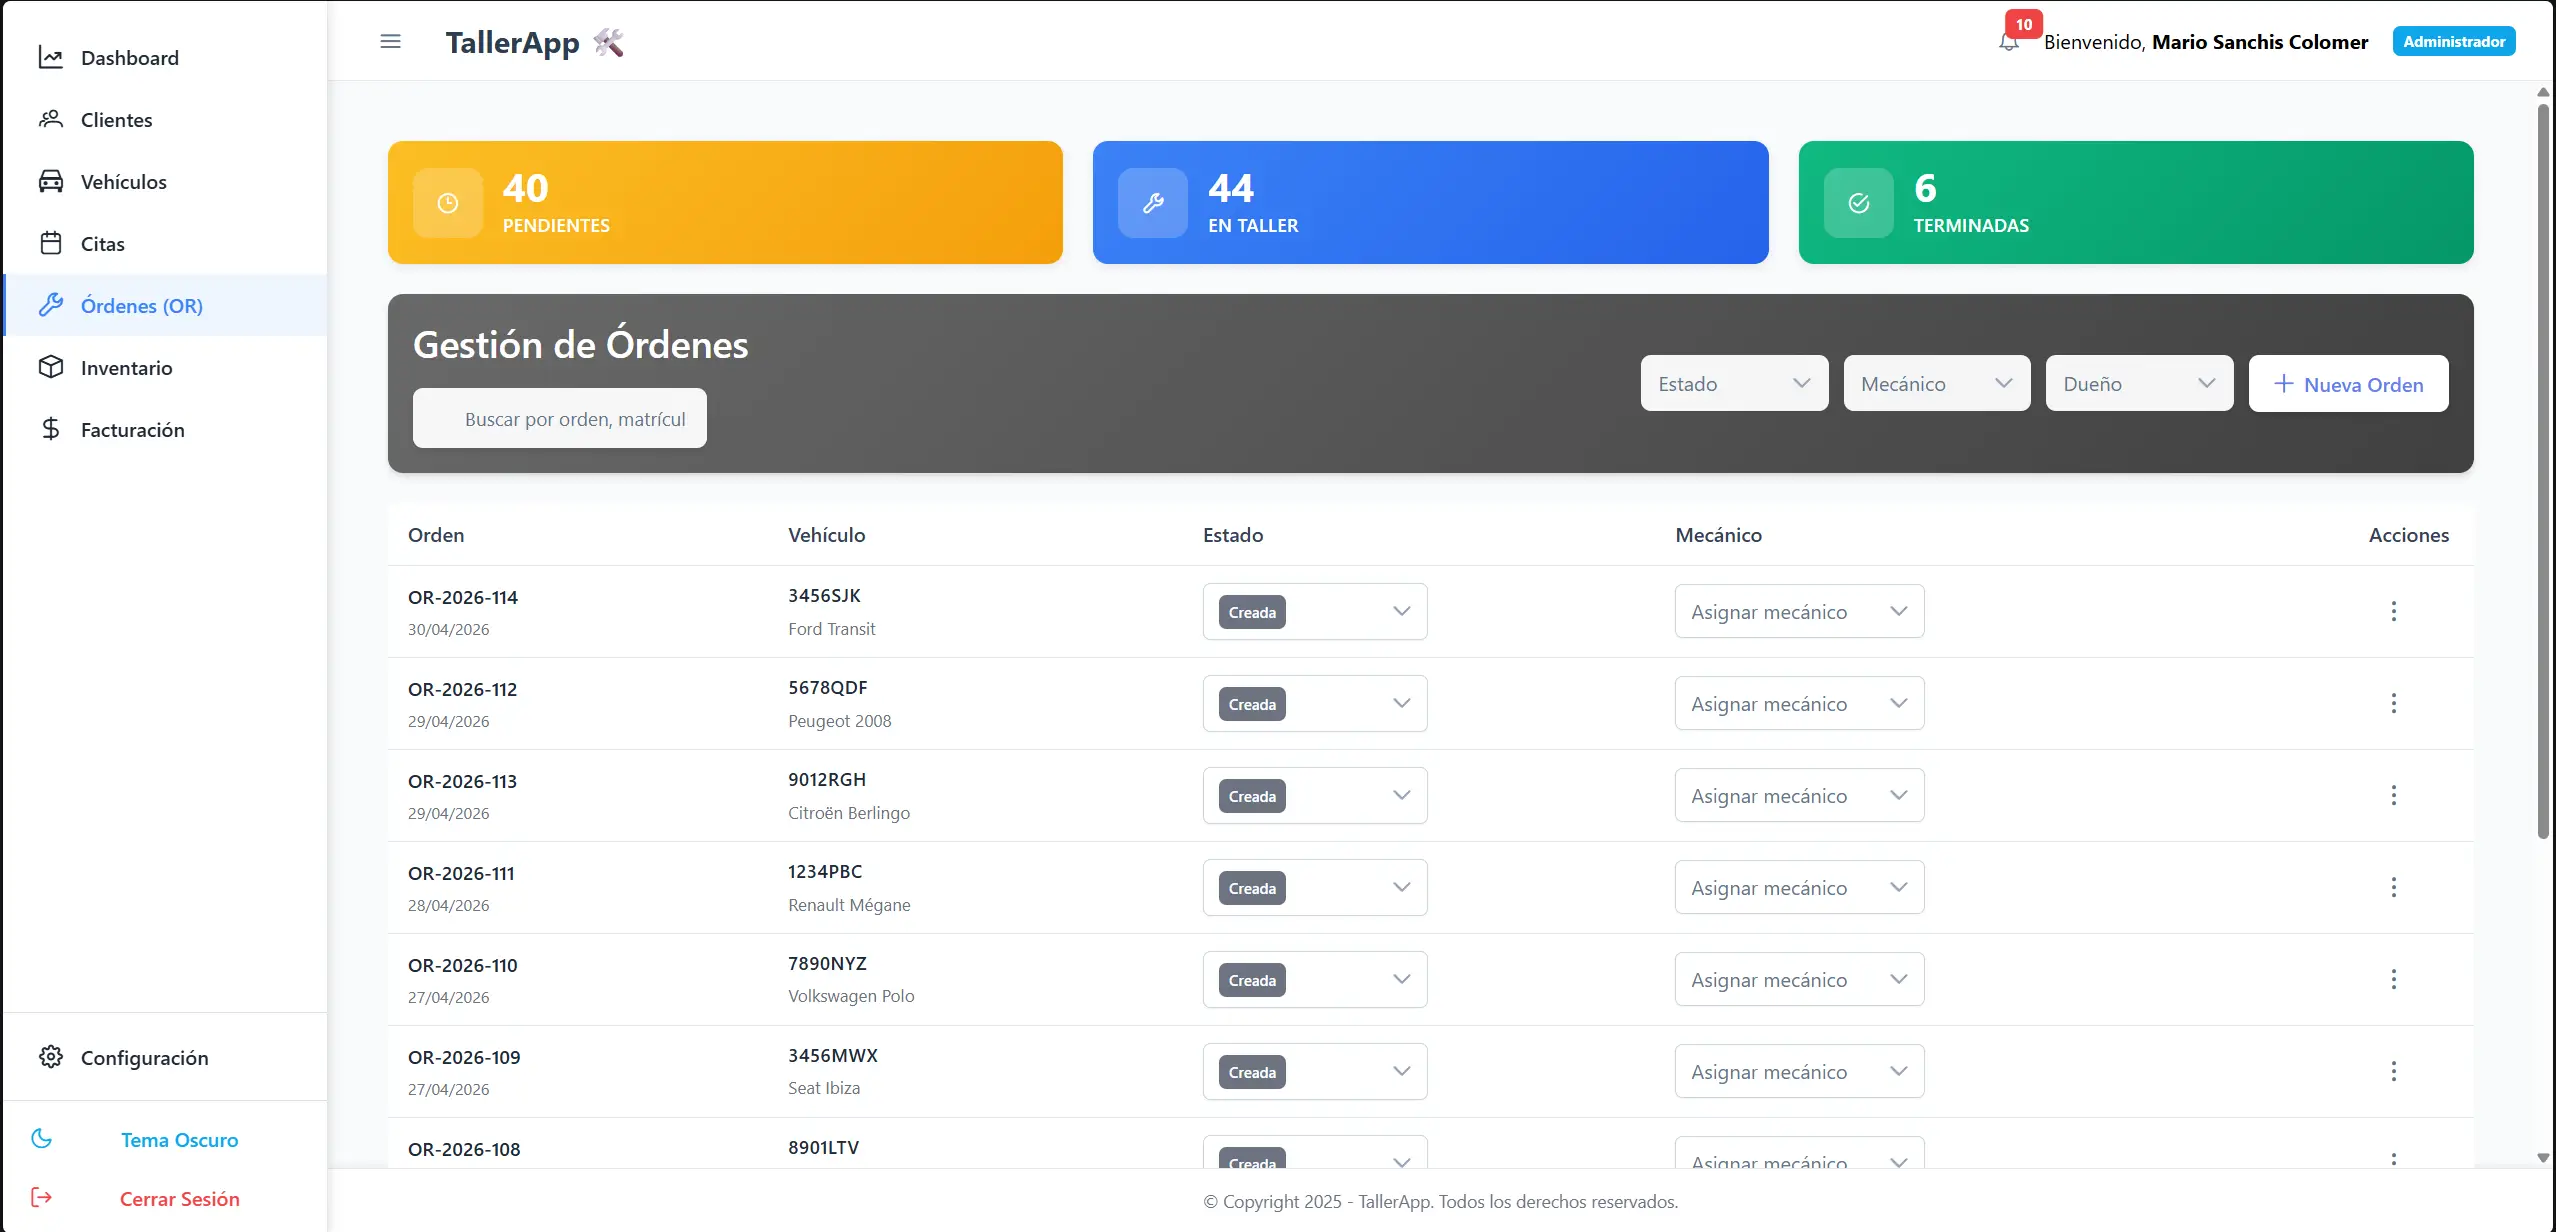Click the Inventario box icon
Screen dimensions: 2556x1232
tap(51, 367)
